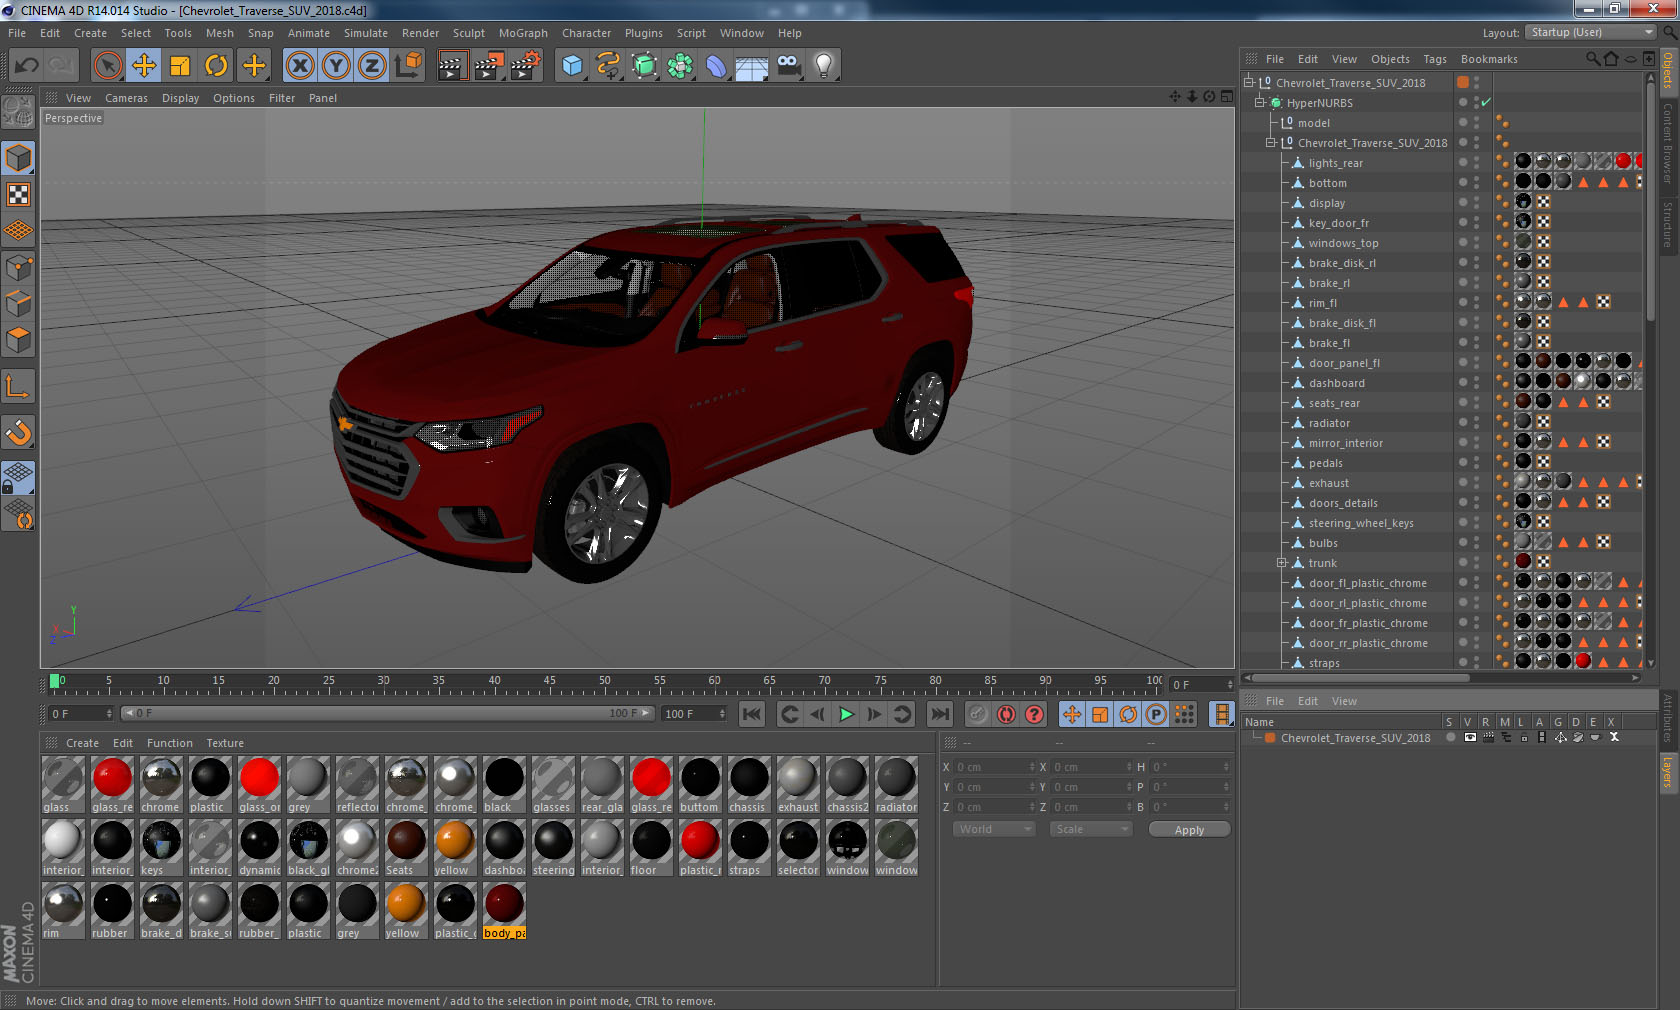The image size is (1680, 1010).
Task: Toggle layer Solo column for Chevrolet layer
Action: [1450, 737]
